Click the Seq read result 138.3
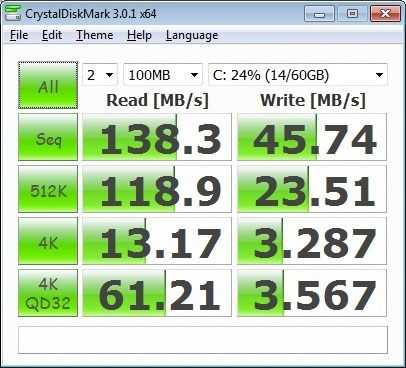Viewport: 406px width, 368px height. tap(157, 137)
